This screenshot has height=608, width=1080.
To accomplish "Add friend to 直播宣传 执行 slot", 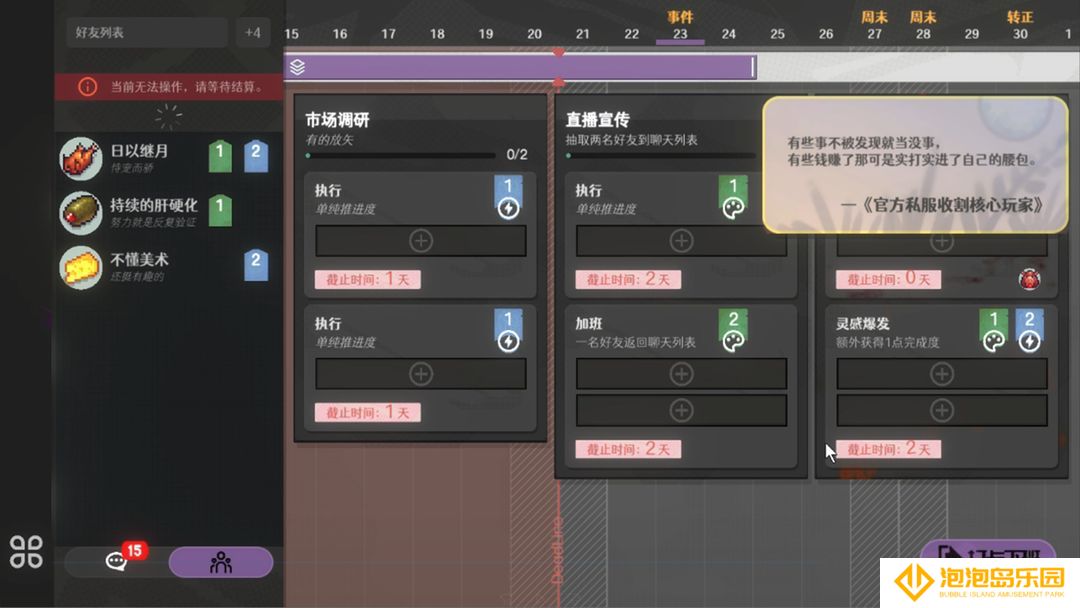I will point(681,241).
